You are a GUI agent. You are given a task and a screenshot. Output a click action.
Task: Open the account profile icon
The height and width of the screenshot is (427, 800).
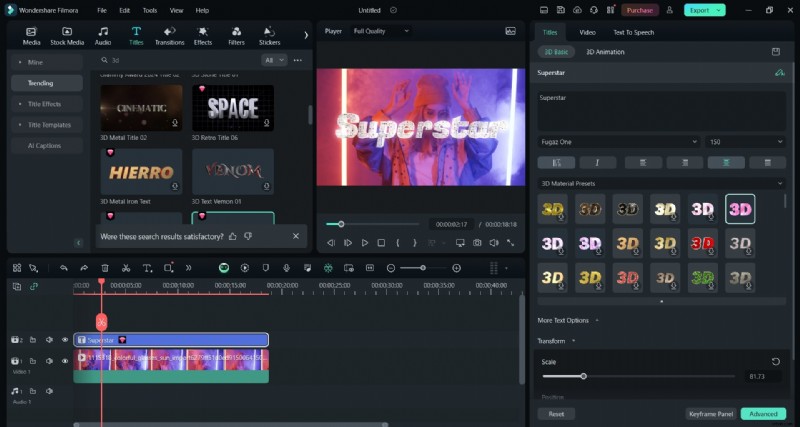tap(669, 10)
